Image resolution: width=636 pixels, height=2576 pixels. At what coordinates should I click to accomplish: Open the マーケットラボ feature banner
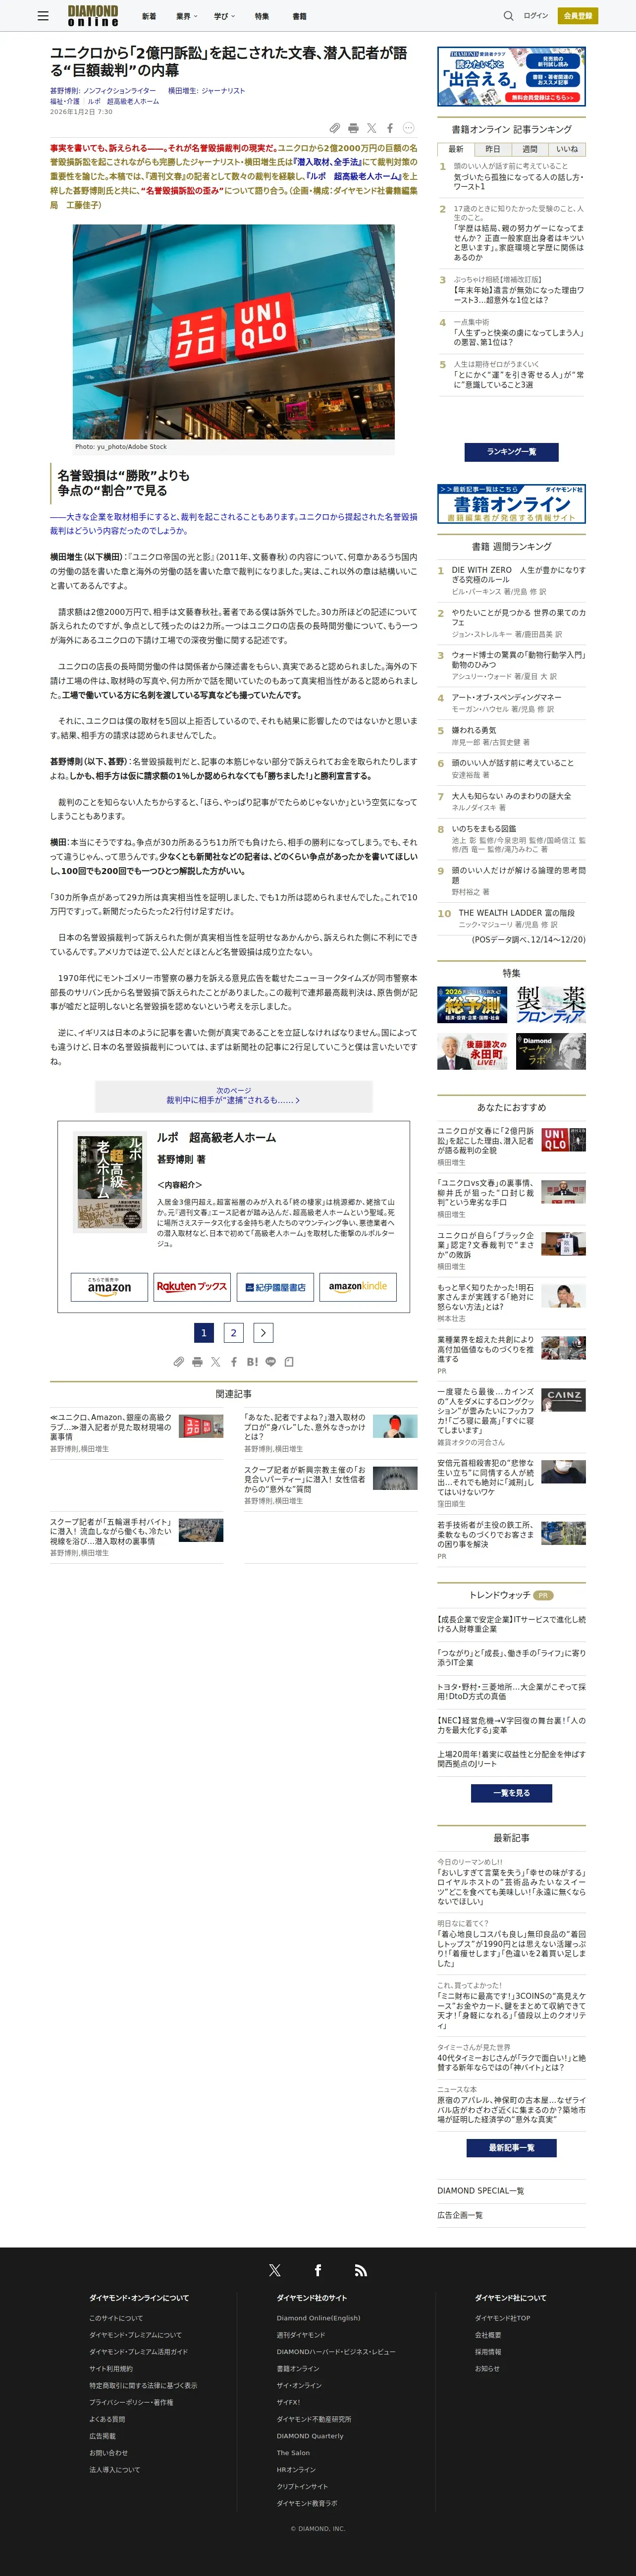[x=550, y=1052]
